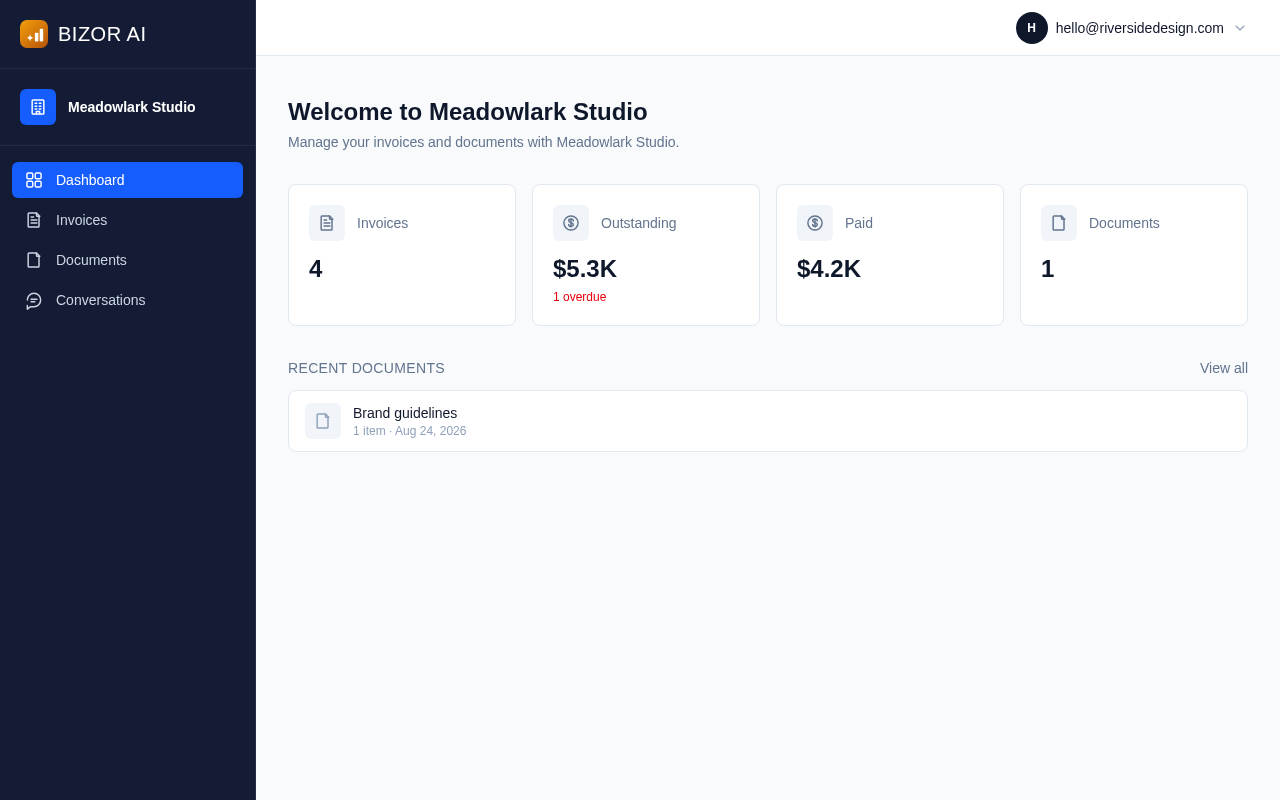
Task: Click View all recent documents link
Action: (x=1224, y=368)
